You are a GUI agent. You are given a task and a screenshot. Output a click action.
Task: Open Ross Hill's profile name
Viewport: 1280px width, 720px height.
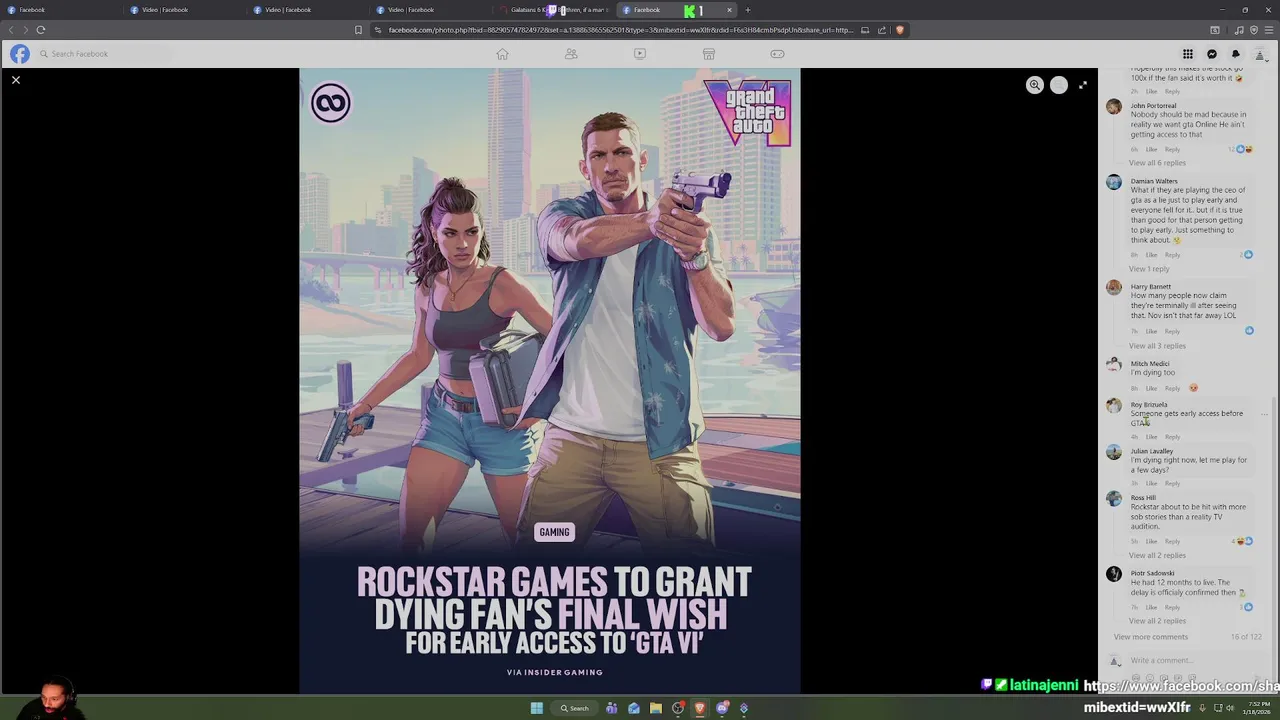1143,498
